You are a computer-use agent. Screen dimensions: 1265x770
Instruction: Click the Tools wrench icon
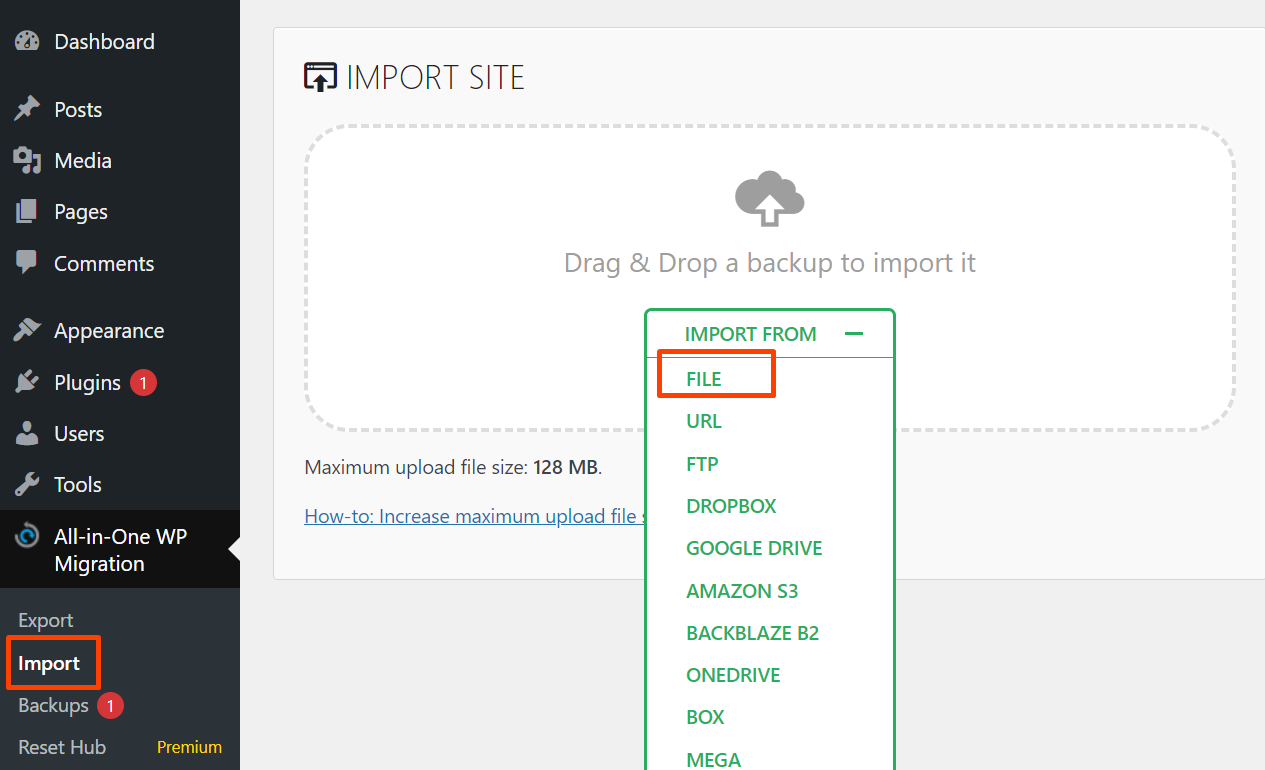pos(27,484)
